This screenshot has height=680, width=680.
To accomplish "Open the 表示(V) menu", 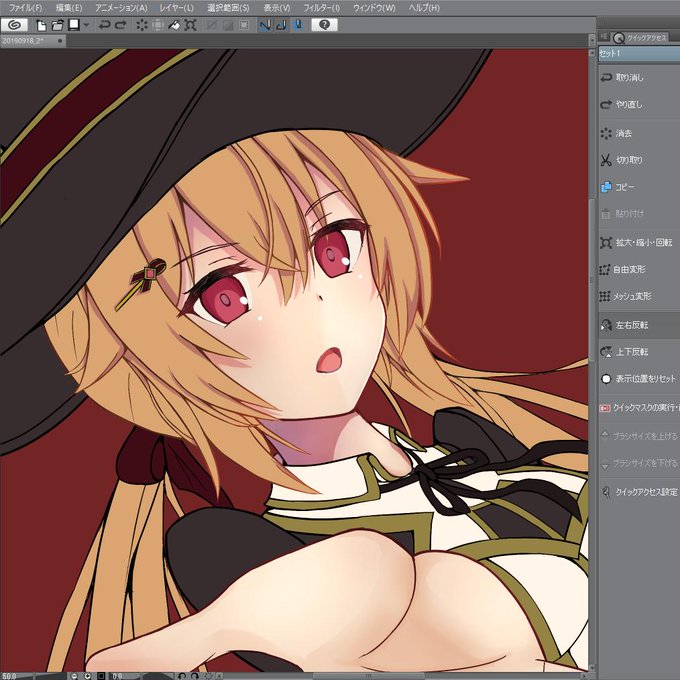I will (x=277, y=8).
